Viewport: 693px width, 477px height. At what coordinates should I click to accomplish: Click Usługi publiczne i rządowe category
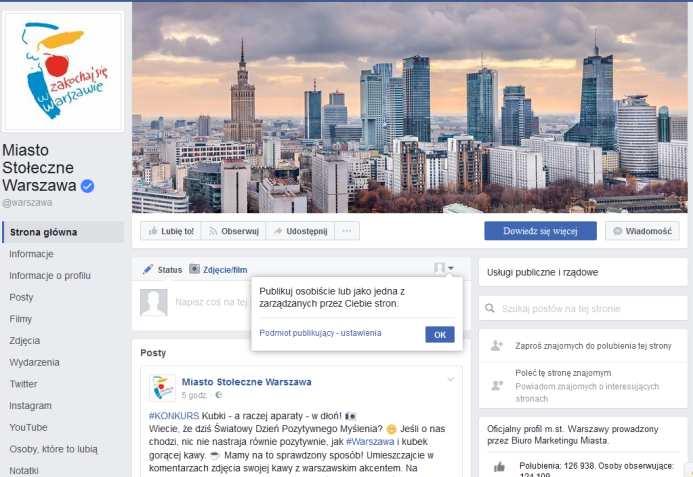(543, 272)
